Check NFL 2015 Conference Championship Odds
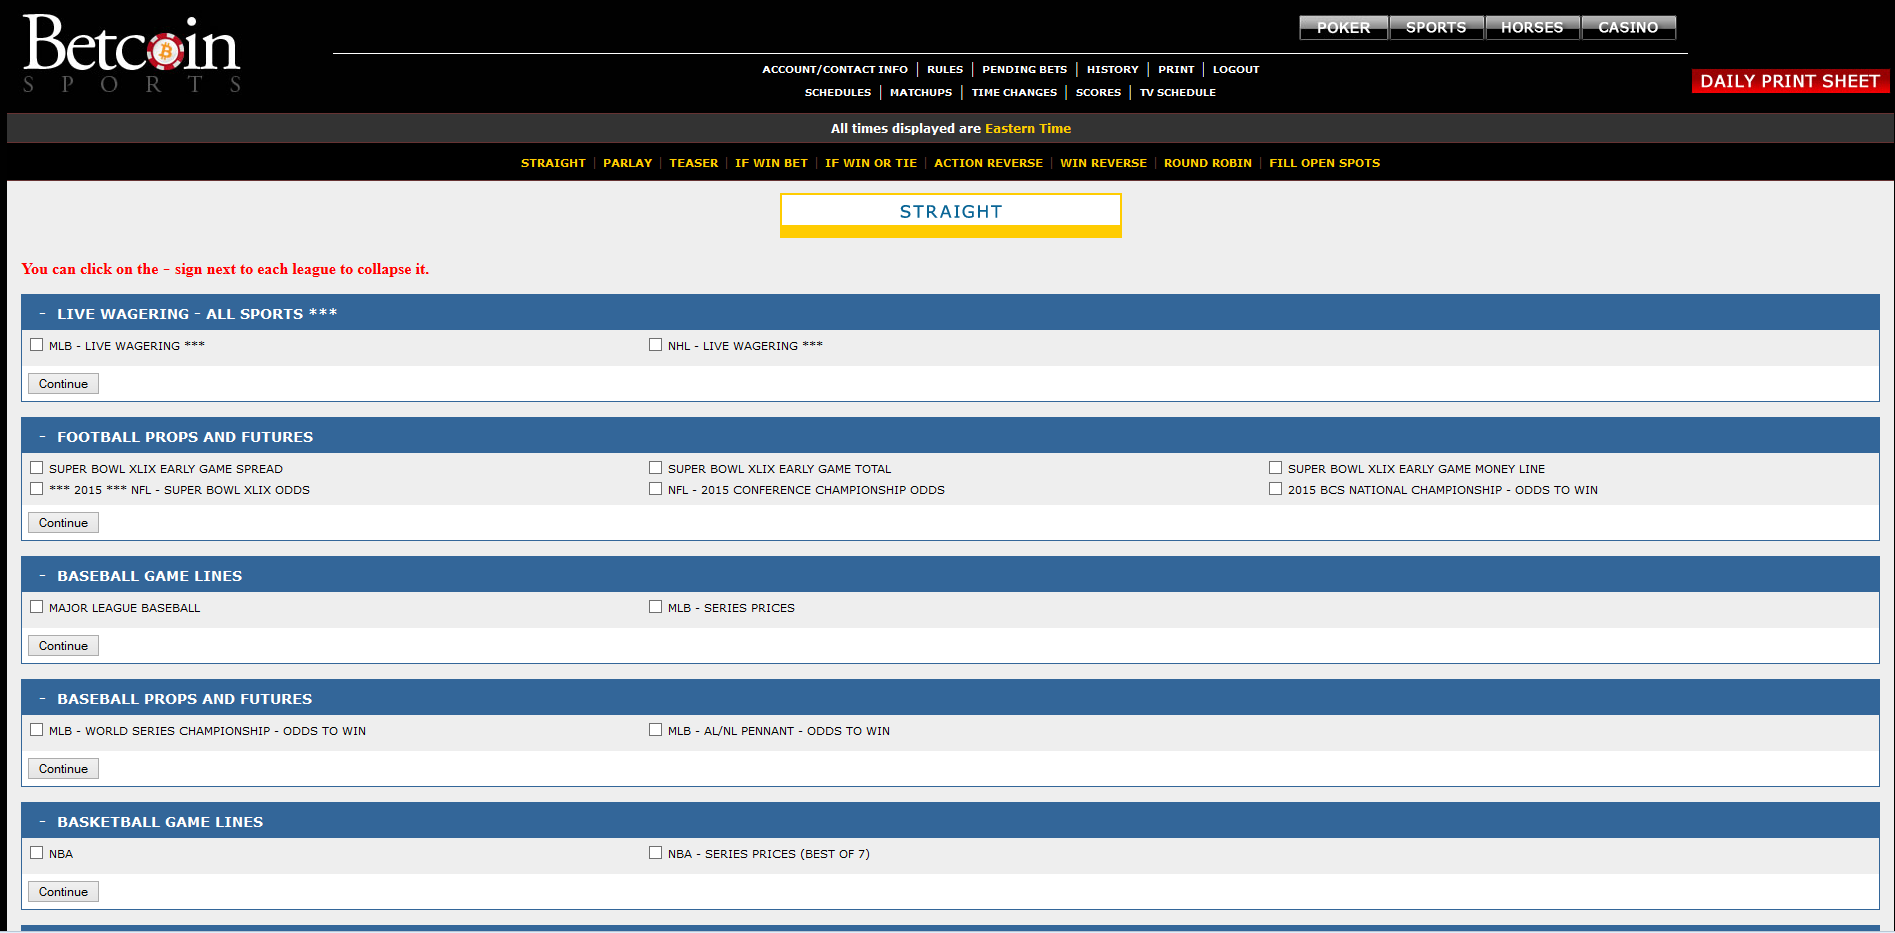The image size is (1895, 933). 656,489
